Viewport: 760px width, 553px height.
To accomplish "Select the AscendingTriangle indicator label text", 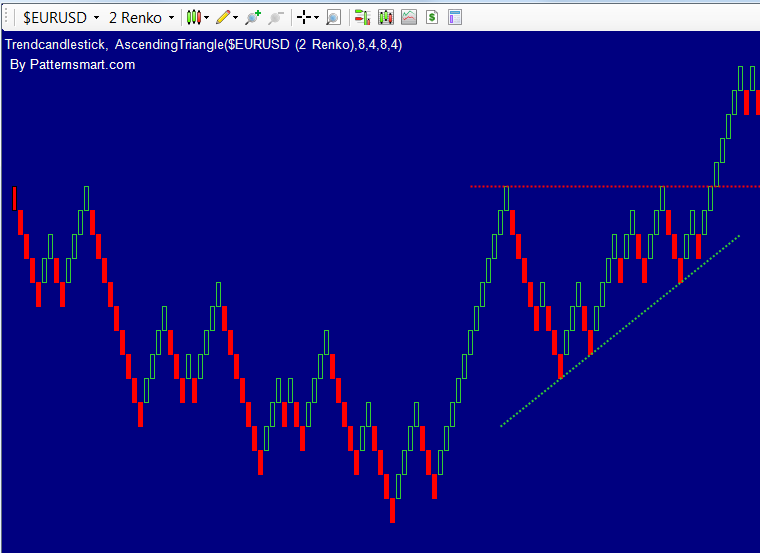I will point(258,45).
